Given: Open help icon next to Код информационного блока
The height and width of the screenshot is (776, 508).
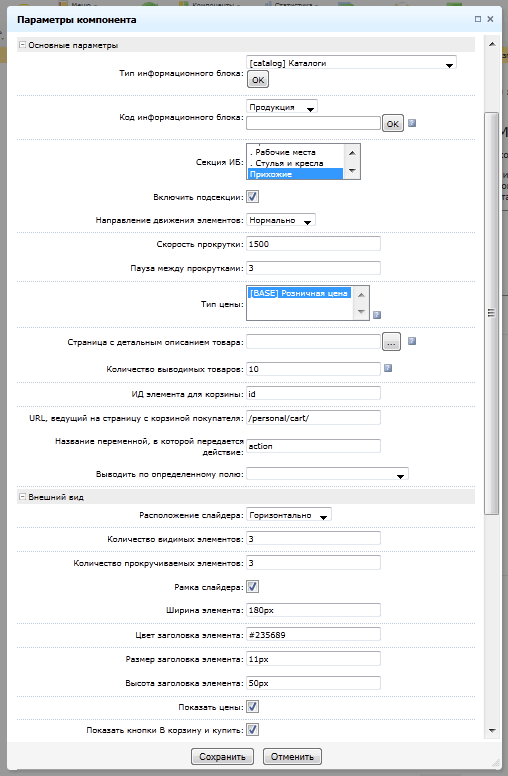Looking at the screenshot, I should [411, 123].
